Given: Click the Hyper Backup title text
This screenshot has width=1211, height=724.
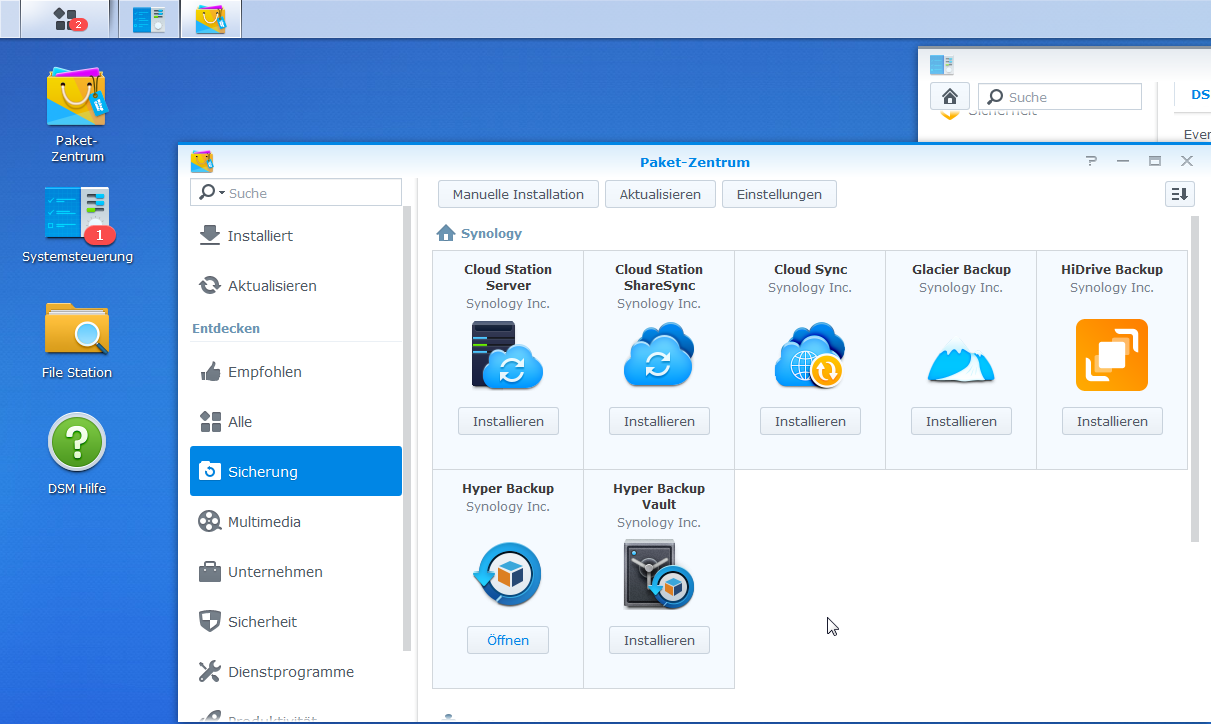Looking at the screenshot, I should 508,489.
